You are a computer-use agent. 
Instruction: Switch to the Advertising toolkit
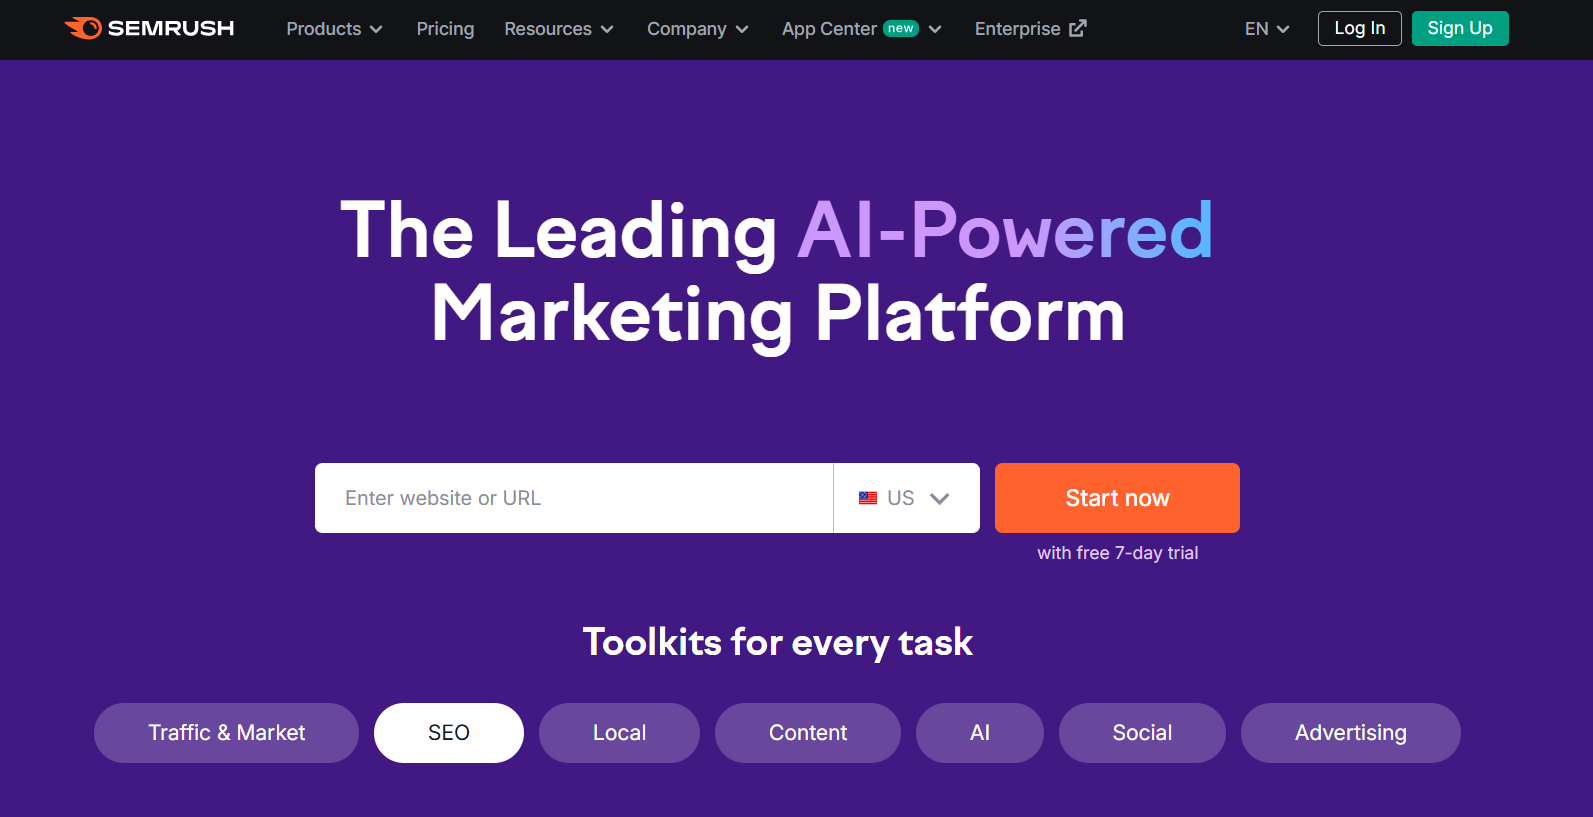coord(1350,732)
